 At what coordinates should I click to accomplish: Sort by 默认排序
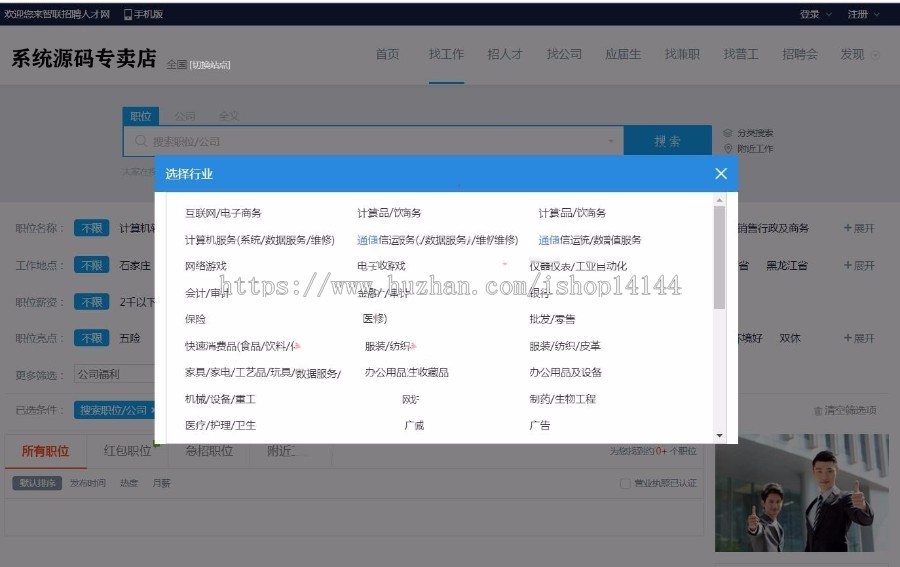point(37,483)
